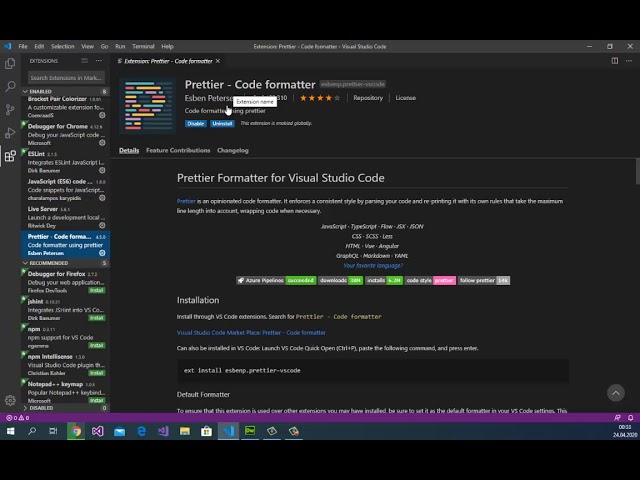Open the Explorer view in activity bar
This screenshot has height=480, width=640.
click(10, 63)
